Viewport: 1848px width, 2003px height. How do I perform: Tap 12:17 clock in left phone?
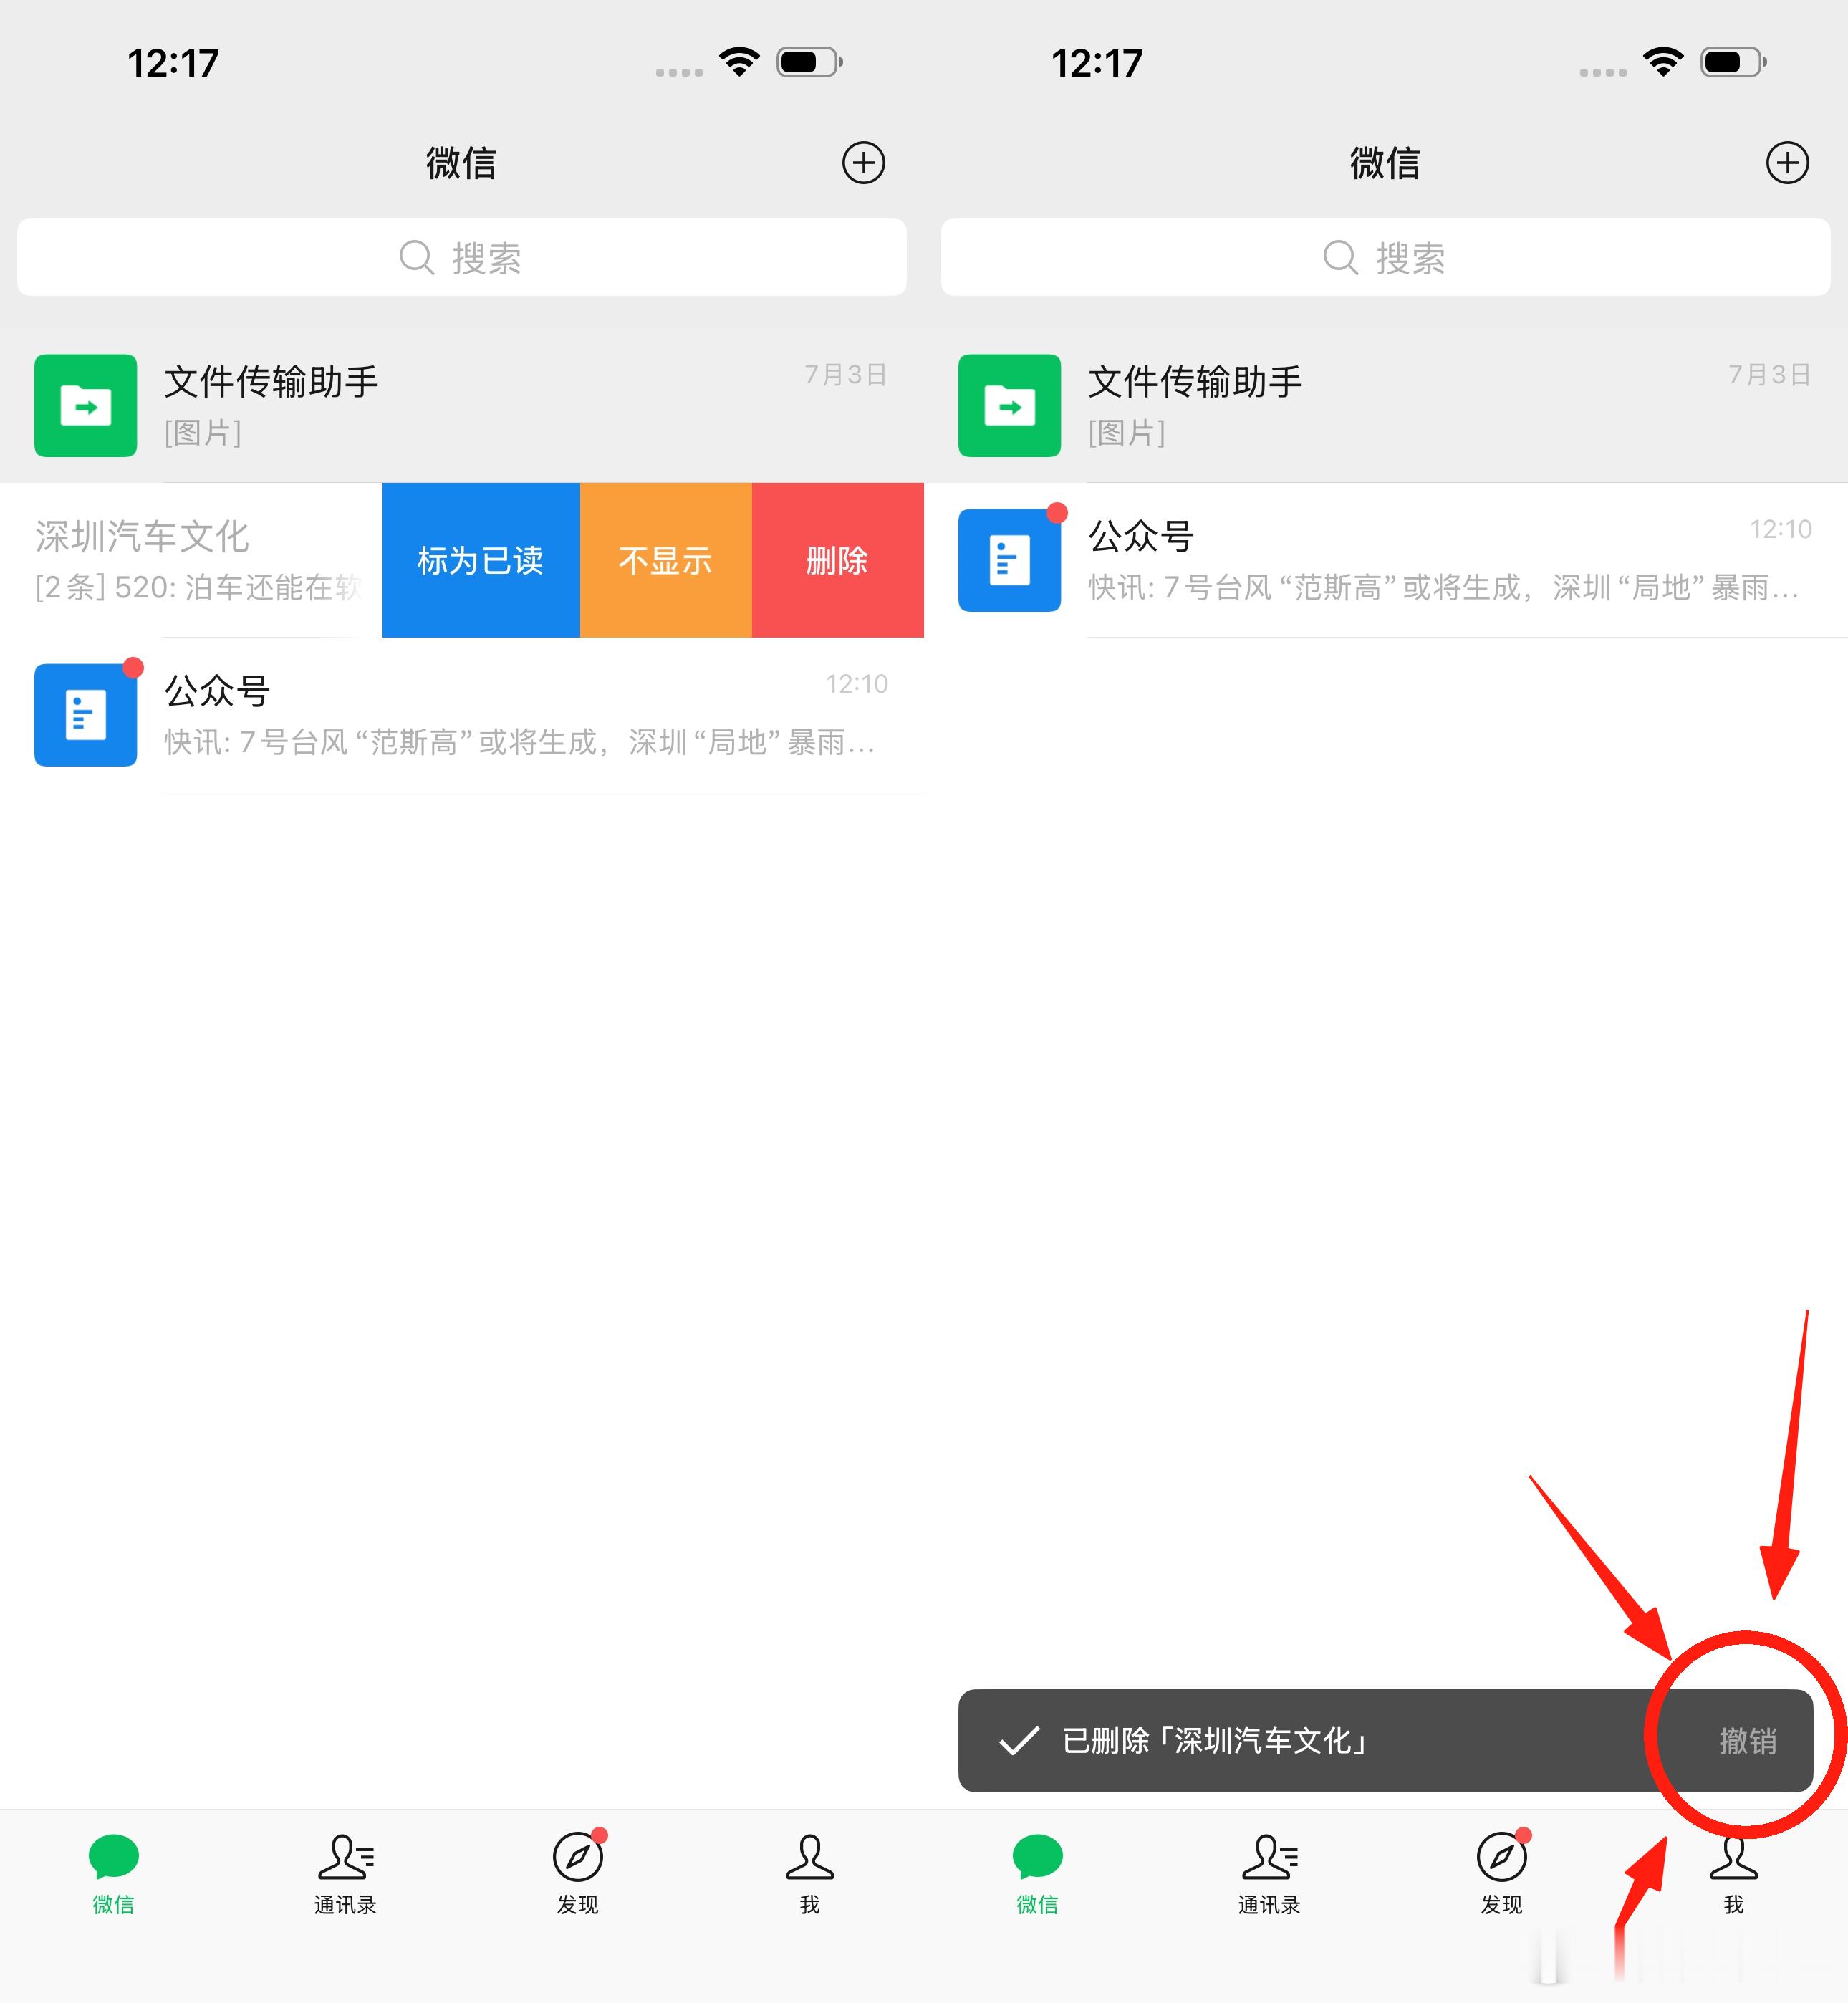(173, 64)
